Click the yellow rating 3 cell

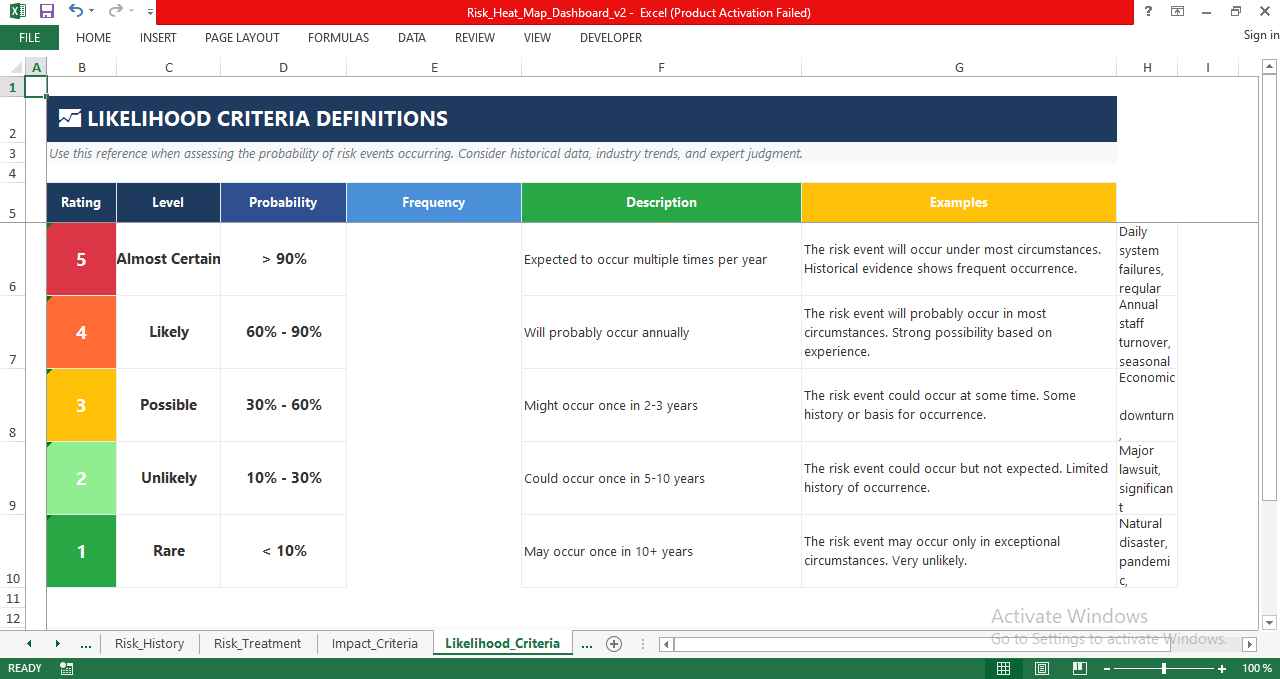coord(81,405)
